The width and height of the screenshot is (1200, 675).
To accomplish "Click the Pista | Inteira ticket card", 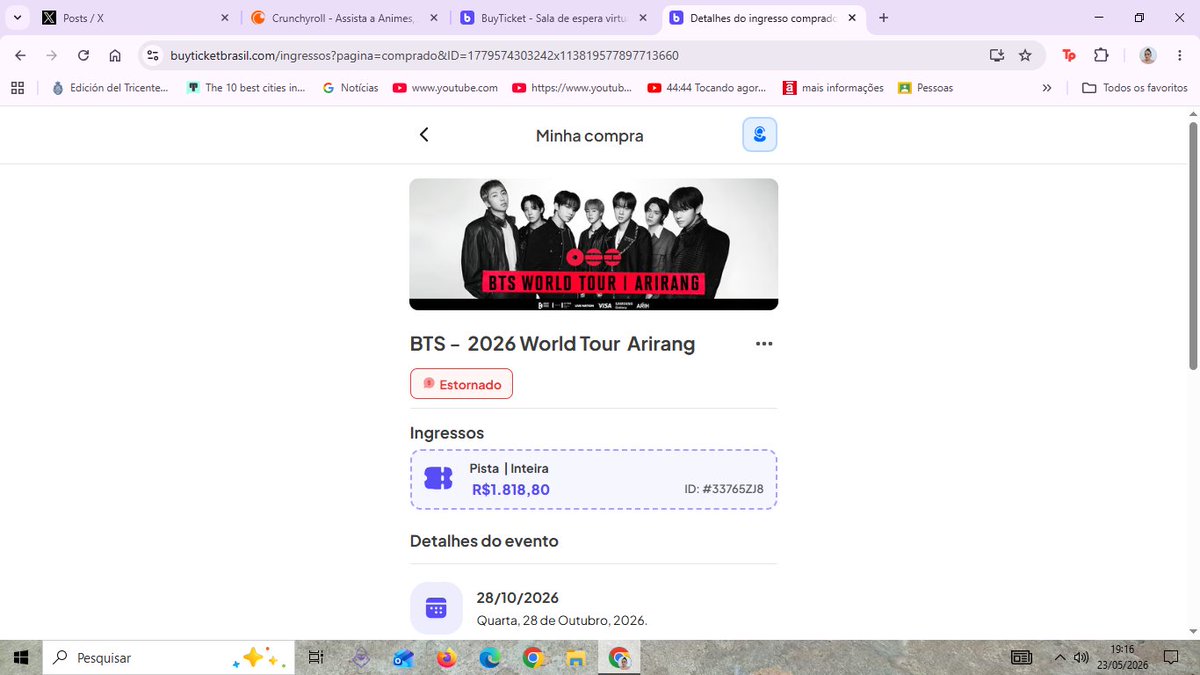I will pos(594,480).
